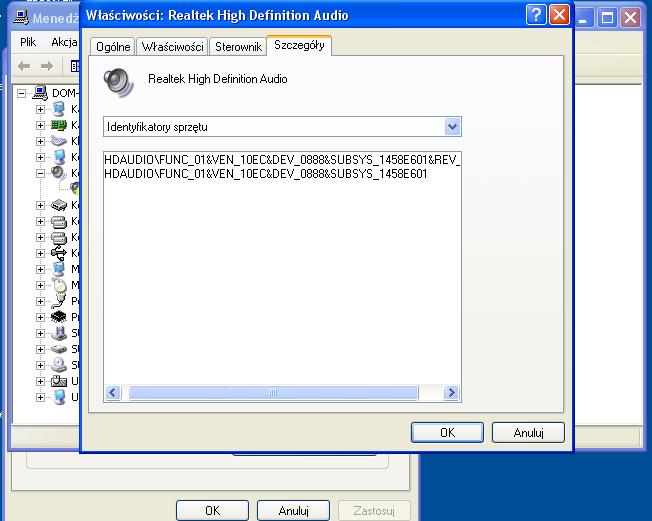Click the Forward arrow in Device Manager toolbar
The image size is (652, 521).
tap(47, 66)
